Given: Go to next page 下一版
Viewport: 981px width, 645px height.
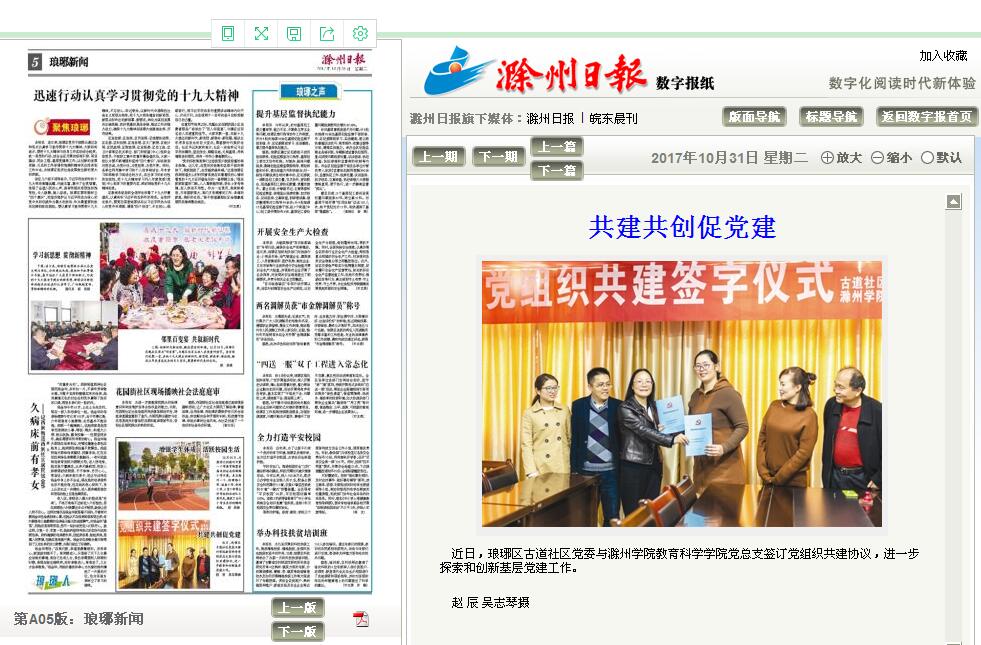Looking at the screenshot, I should (x=298, y=631).
